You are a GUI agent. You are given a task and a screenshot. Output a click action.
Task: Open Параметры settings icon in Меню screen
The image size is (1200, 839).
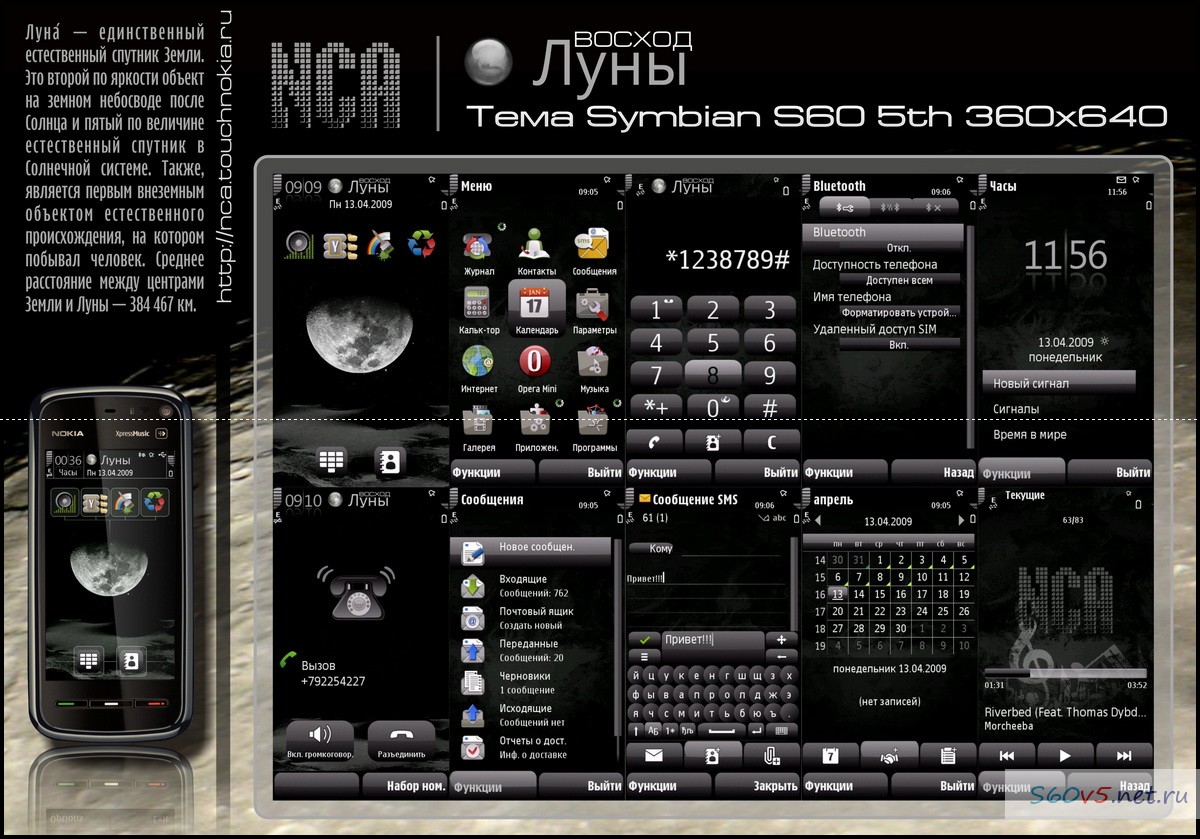coord(593,304)
